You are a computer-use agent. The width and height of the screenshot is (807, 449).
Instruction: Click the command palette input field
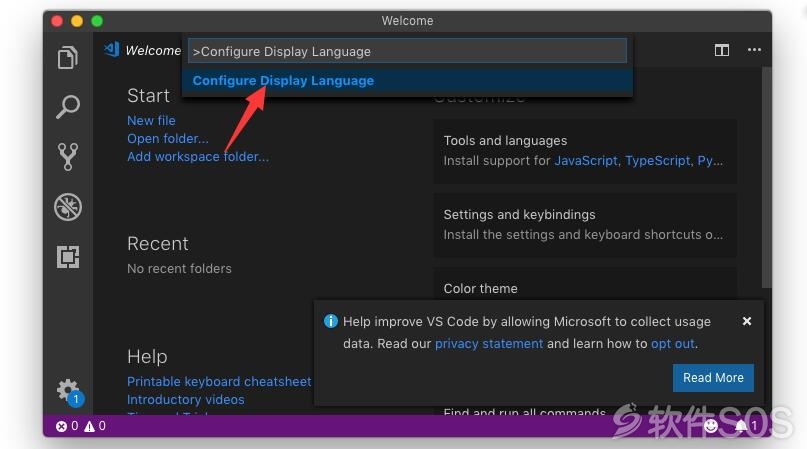tap(407, 51)
